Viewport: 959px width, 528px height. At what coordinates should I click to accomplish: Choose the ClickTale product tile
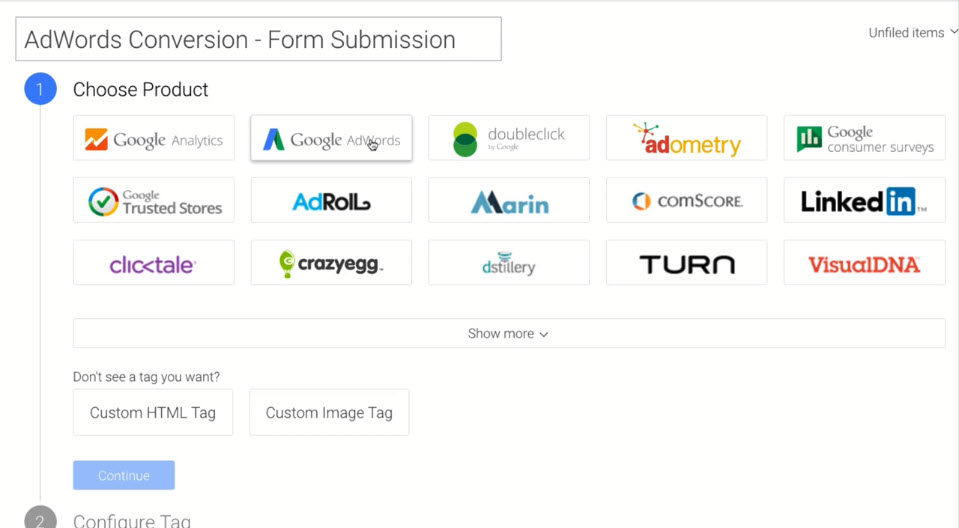(154, 263)
